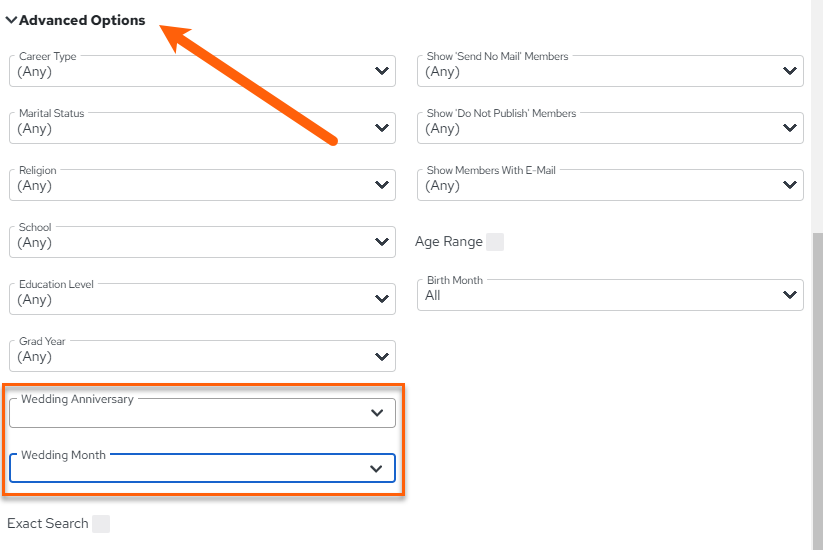Click the Education Level dropdown arrow
823x550 pixels.
(382, 299)
